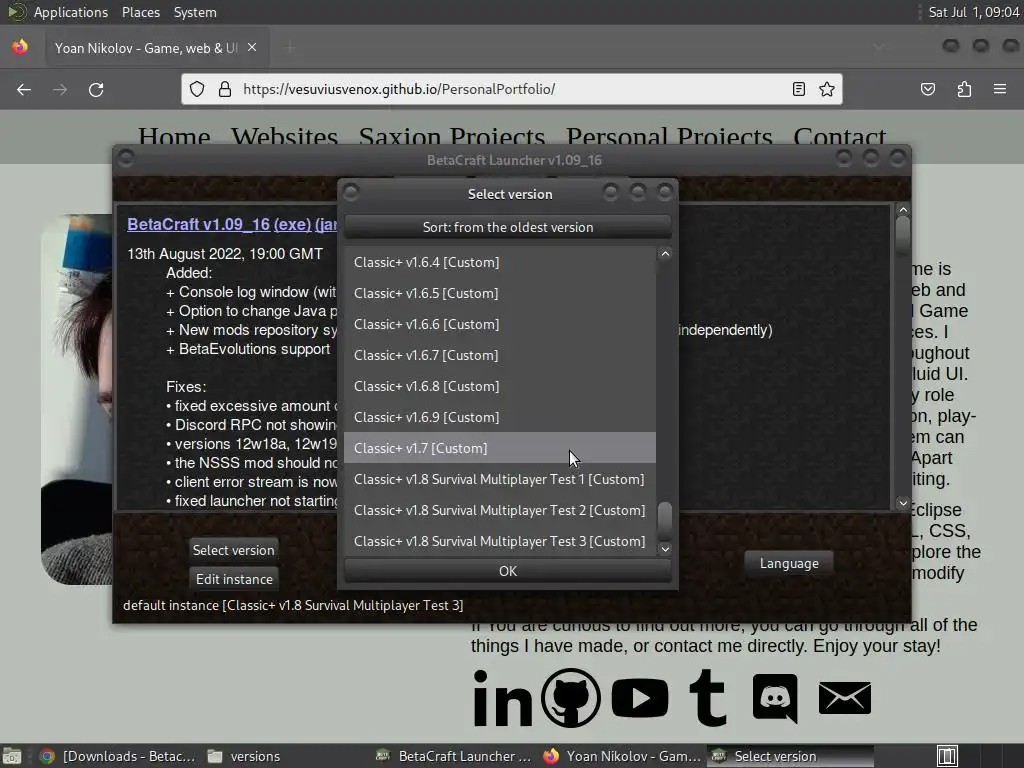View site security padlock info
Screen dimensions: 1024x768
(225, 89)
